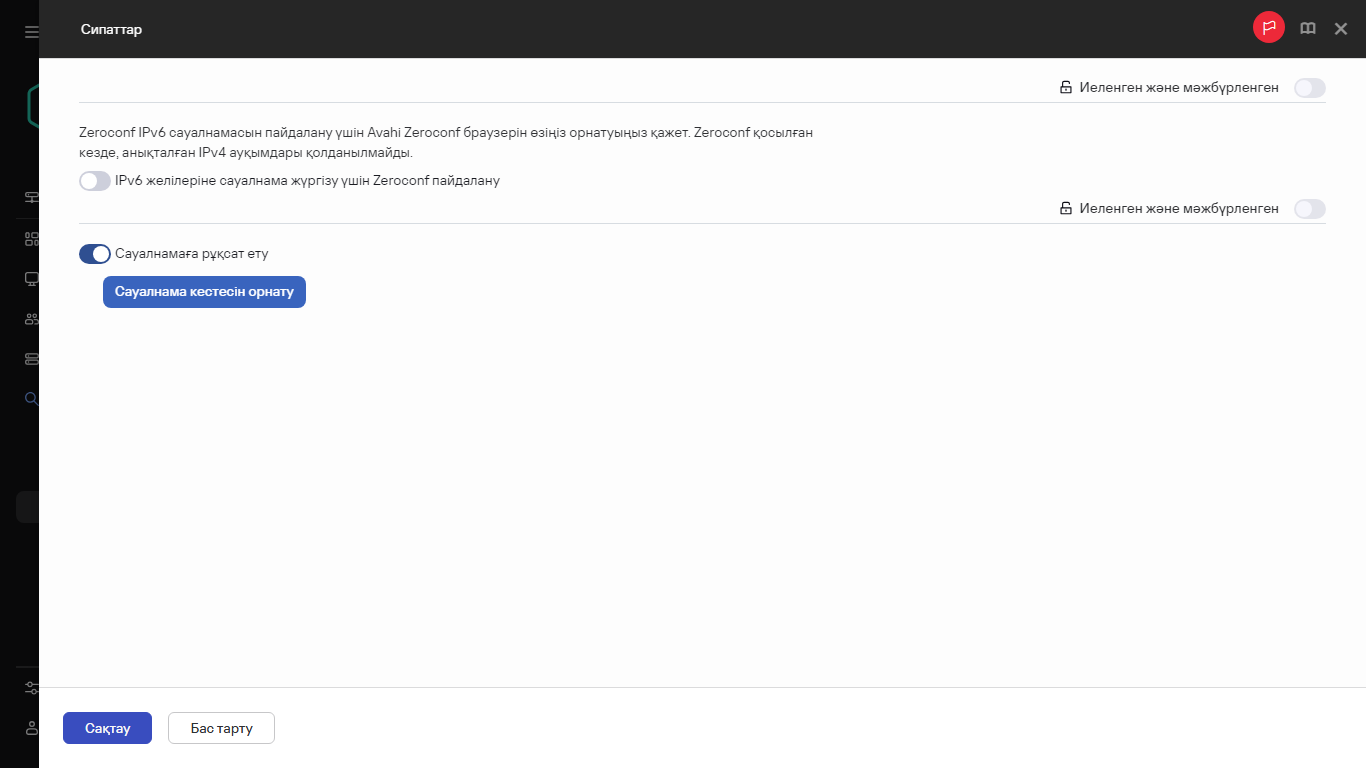
Task: Disable the Сауалнамаға рұқсат ету toggle
Action: coord(95,254)
